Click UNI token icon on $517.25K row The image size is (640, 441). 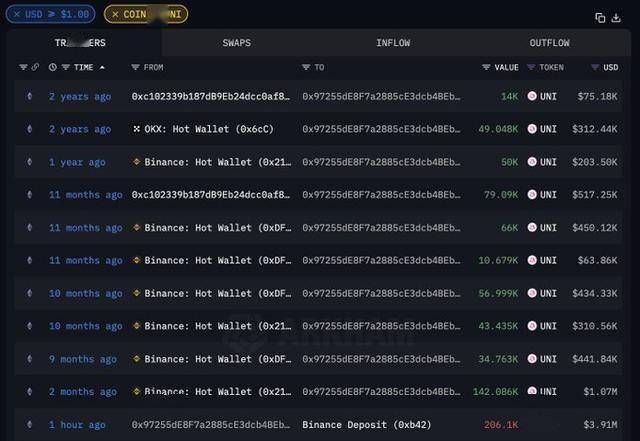coord(532,194)
